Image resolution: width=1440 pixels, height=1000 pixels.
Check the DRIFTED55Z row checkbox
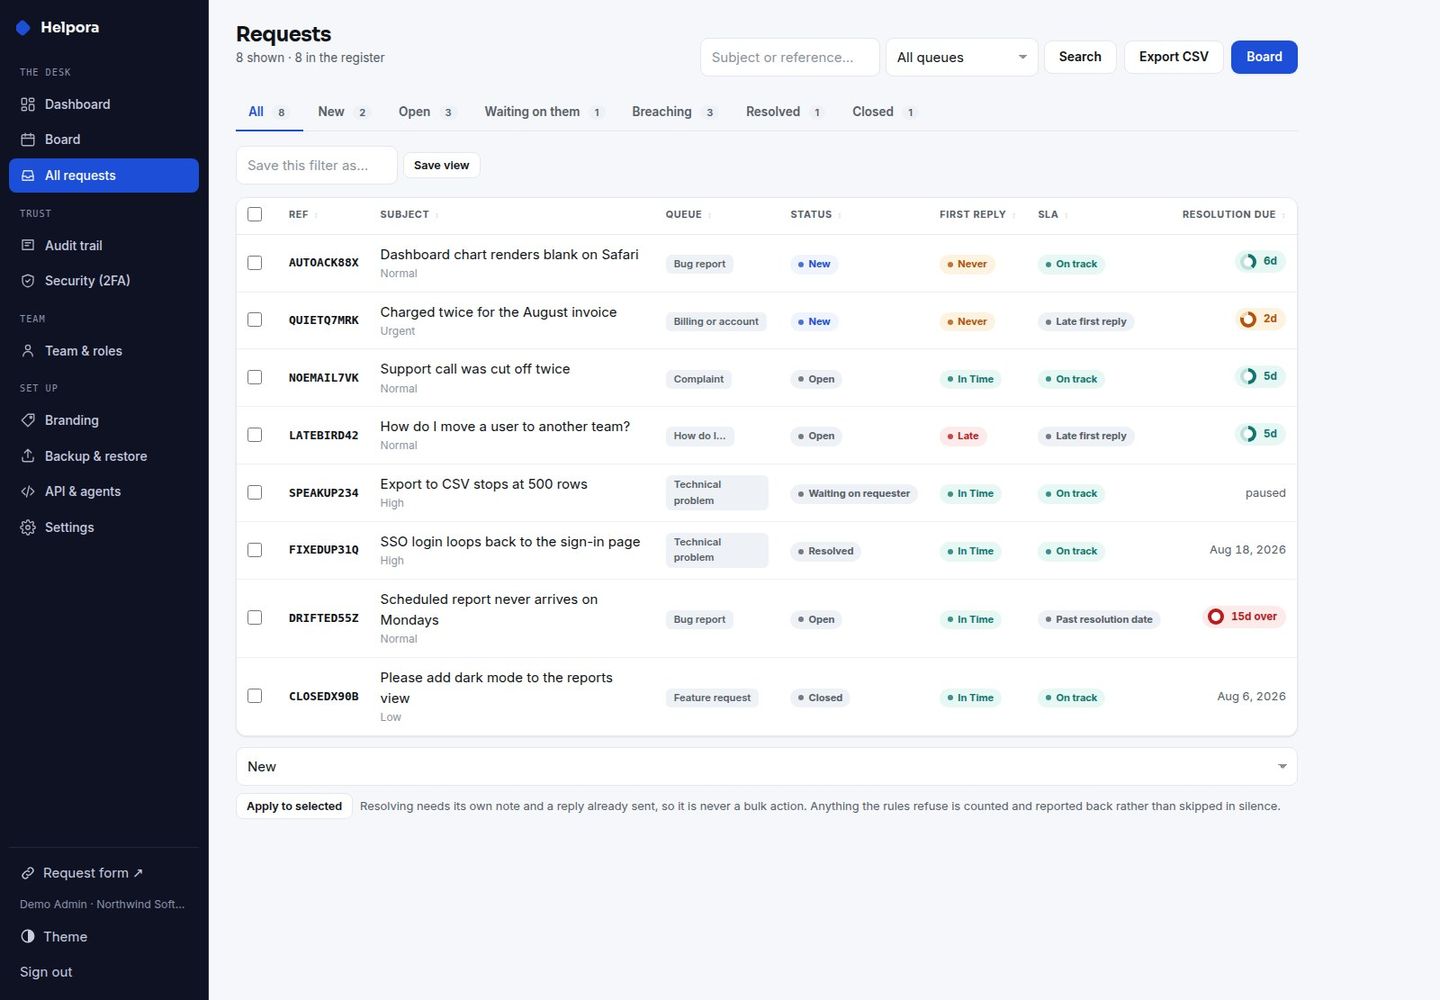coord(255,618)
